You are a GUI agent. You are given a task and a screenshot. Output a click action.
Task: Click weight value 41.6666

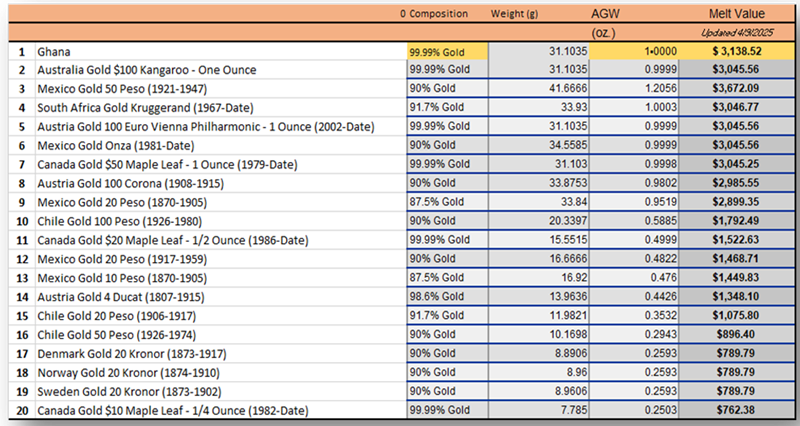coord(539,88)
